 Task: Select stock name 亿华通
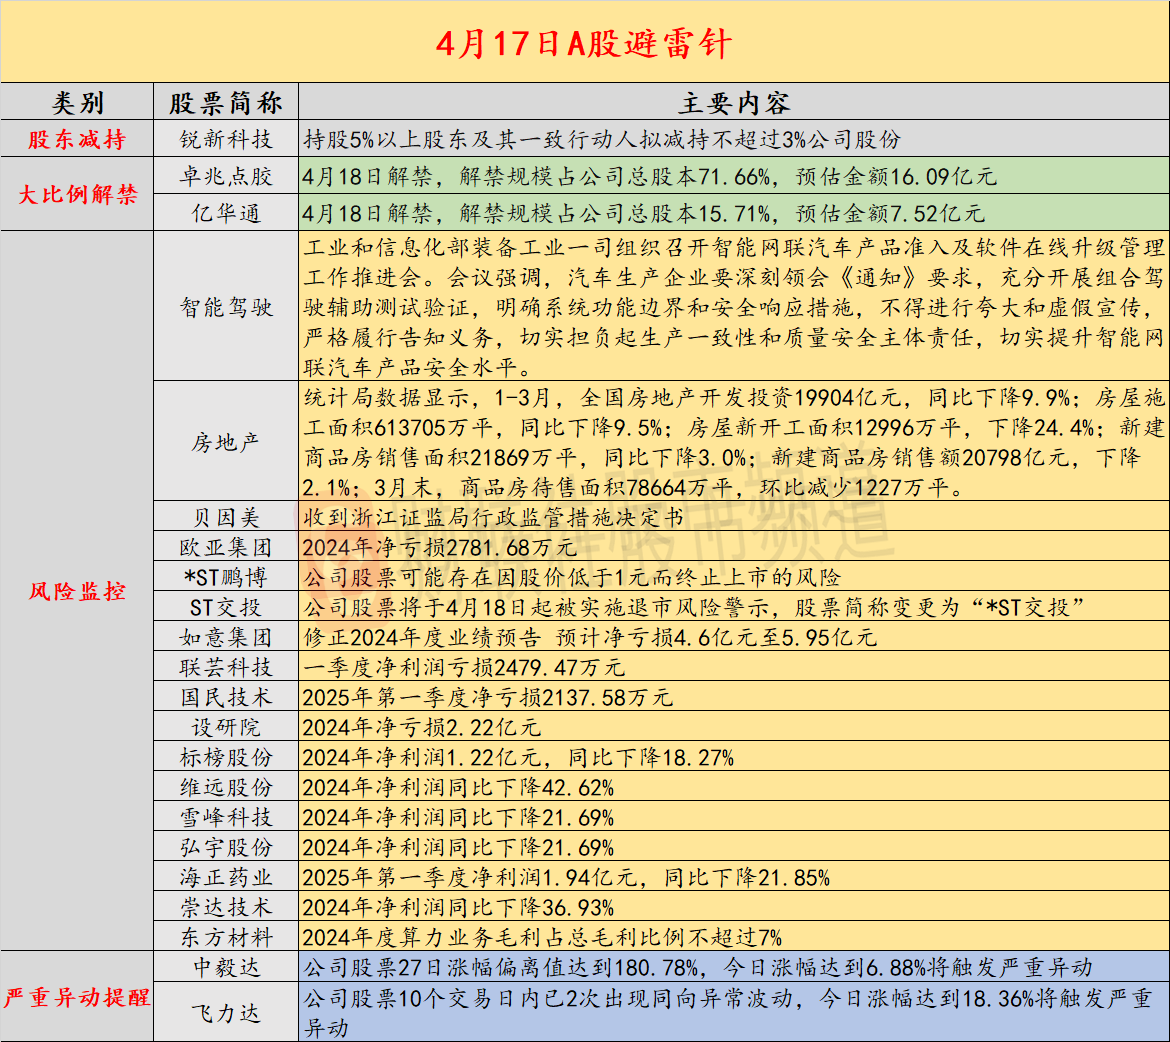(226, 213)
